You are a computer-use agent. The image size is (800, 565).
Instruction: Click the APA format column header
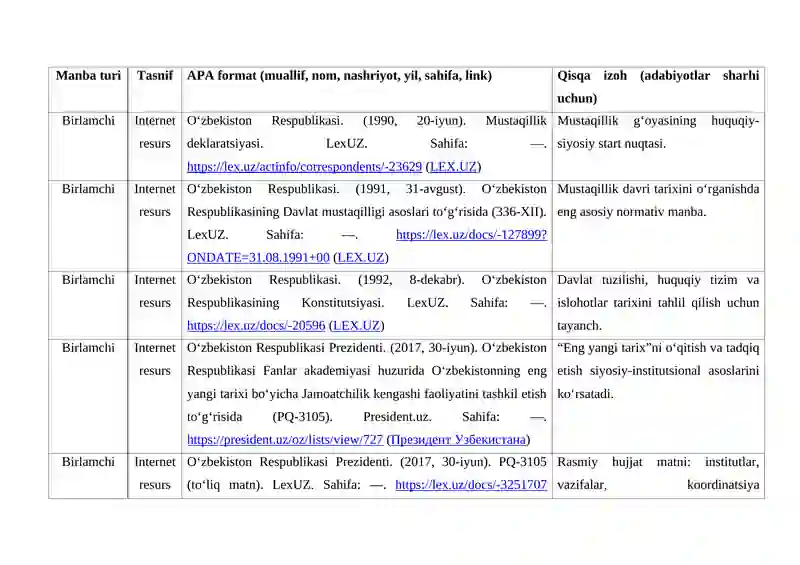click(339, 76)
